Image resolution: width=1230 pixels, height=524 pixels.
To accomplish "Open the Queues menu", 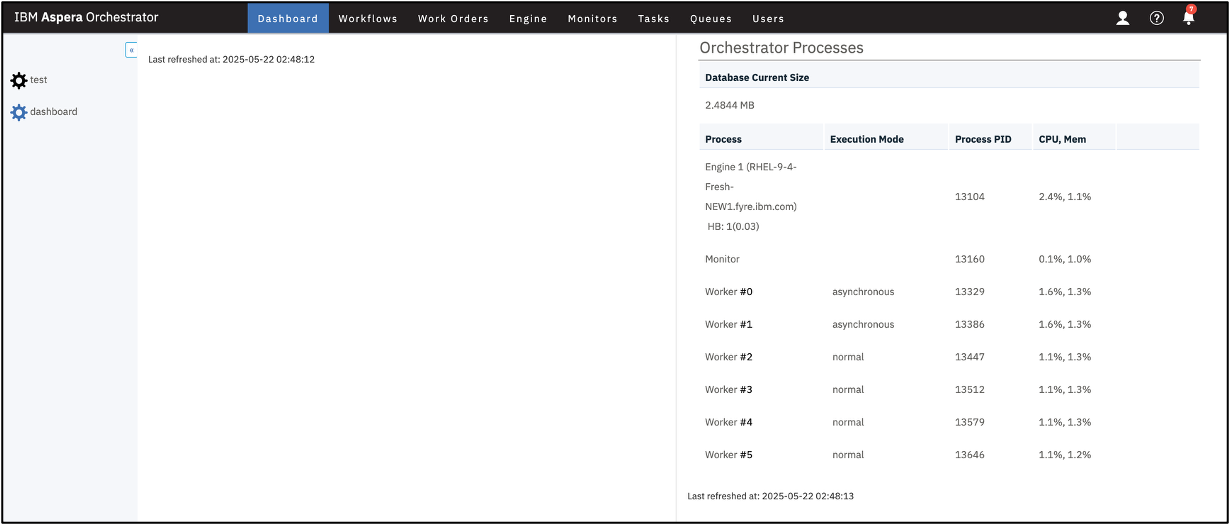I will [711, 18].
